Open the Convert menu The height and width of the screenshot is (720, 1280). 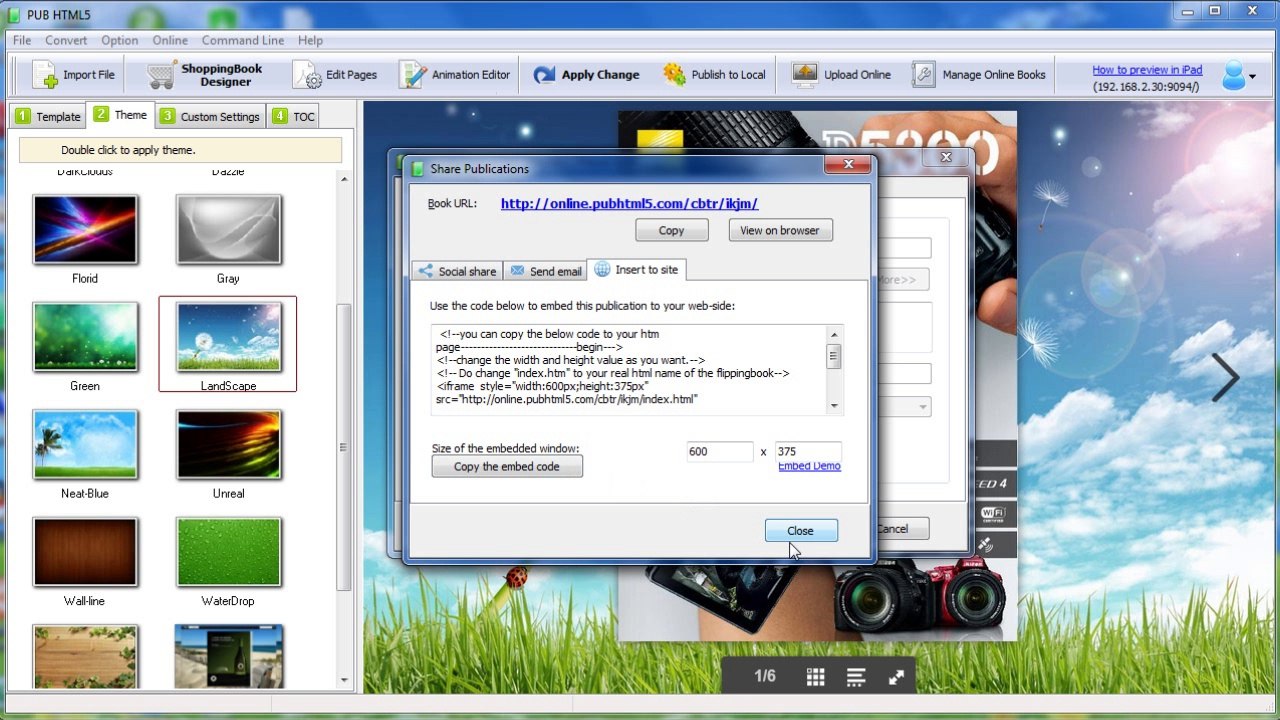(x=66, y=40)
